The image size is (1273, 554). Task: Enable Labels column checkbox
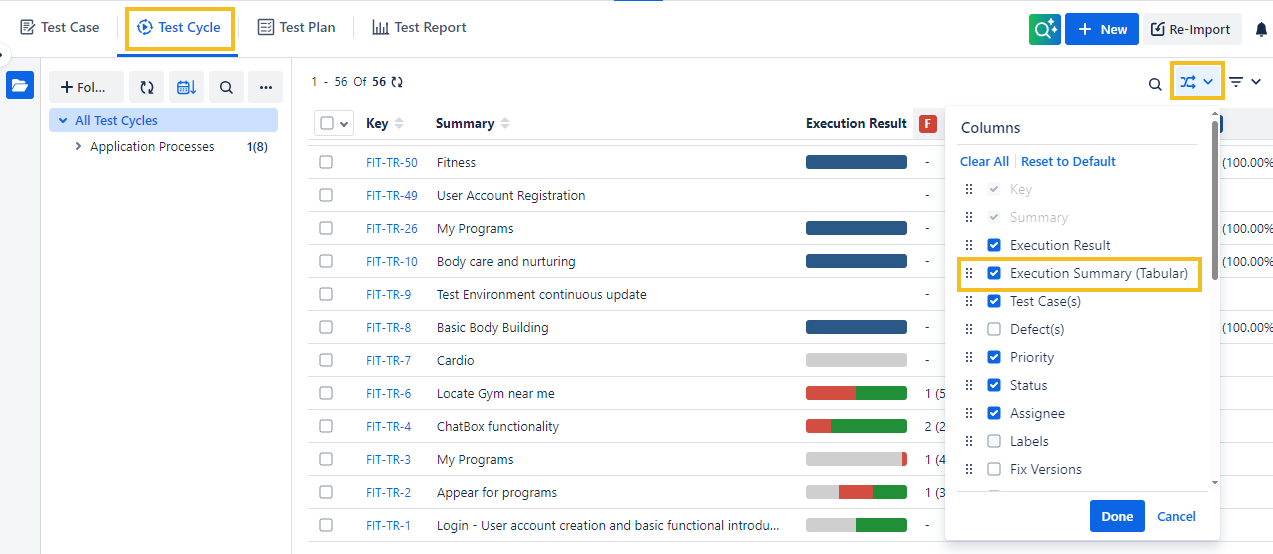point(994,441)
